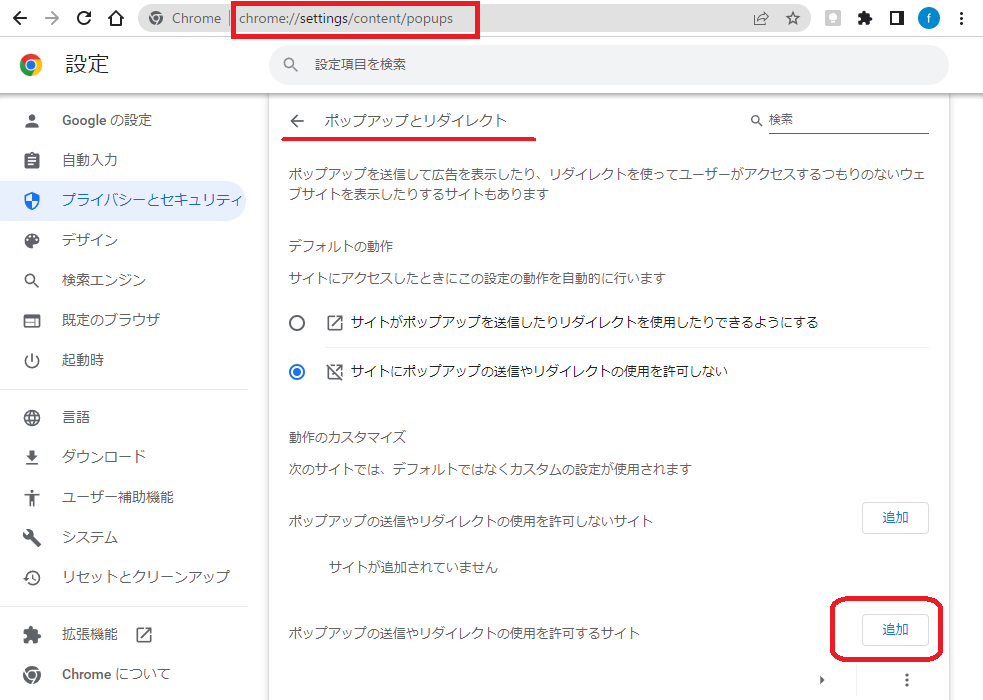Click the browser back arrow
Viewport: 983px width, 700px height.
[x=20, y=18]
